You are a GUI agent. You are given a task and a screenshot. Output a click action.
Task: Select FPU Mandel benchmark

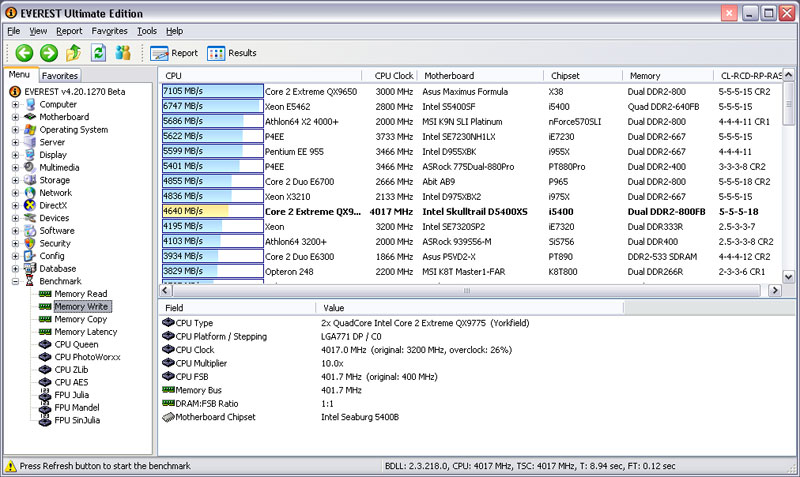pyautogui.click(x=77, y=408)
